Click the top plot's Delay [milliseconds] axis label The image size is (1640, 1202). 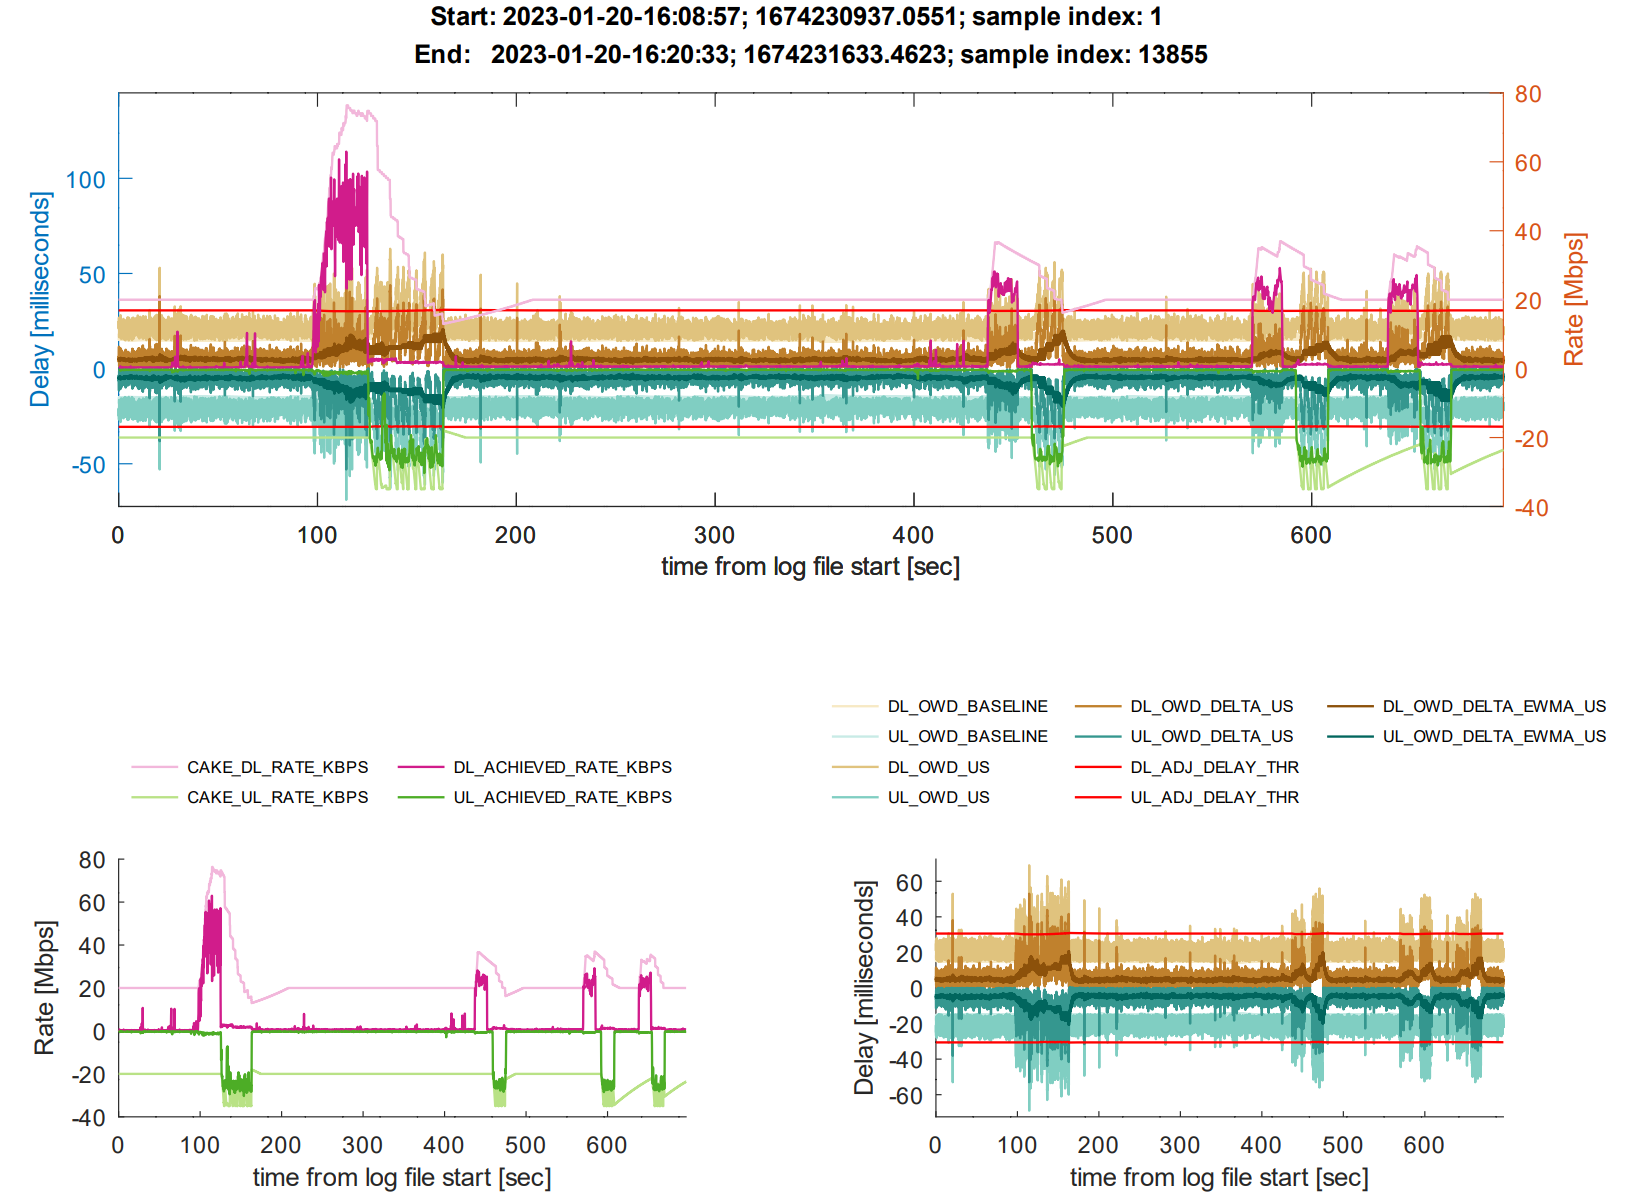[39, 299]
